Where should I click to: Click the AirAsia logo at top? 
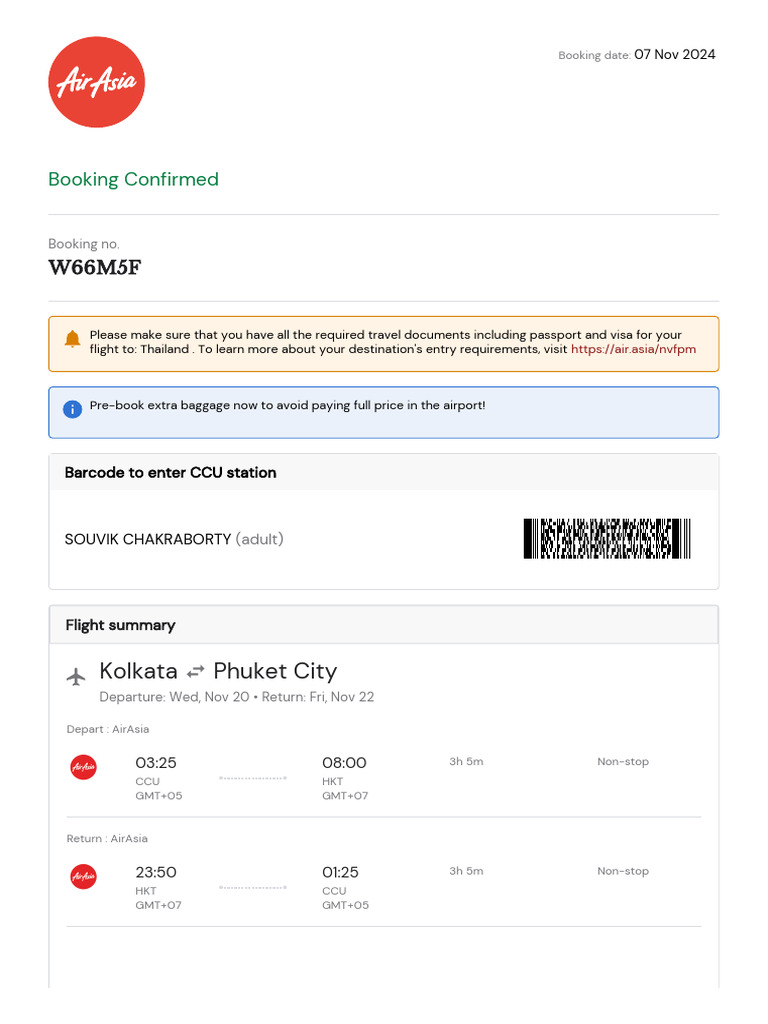coord(96,82)
